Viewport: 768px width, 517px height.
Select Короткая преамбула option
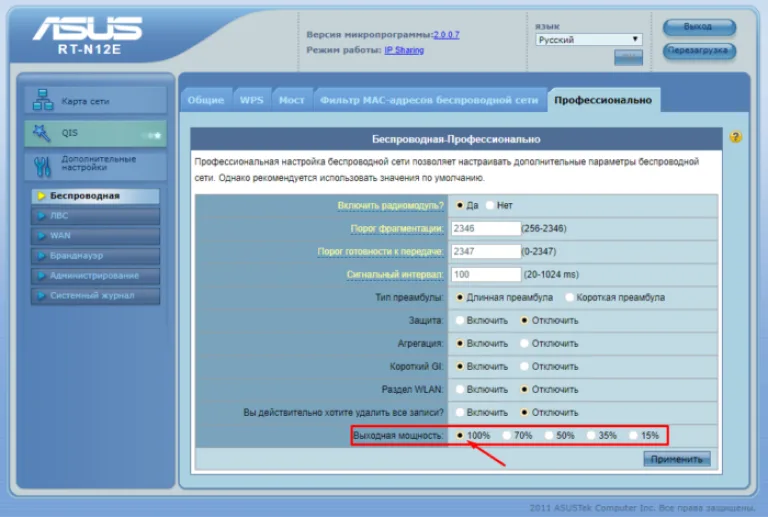569,298
